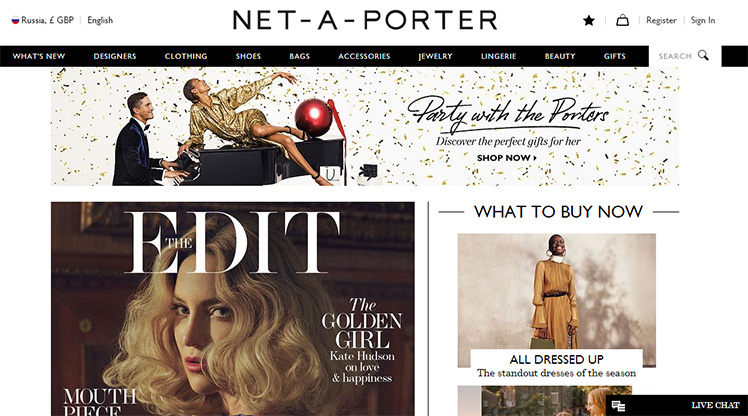Viewport: 748px width, 416px height.
Task: Open the Jewelry category
Action: click(435, 56)
